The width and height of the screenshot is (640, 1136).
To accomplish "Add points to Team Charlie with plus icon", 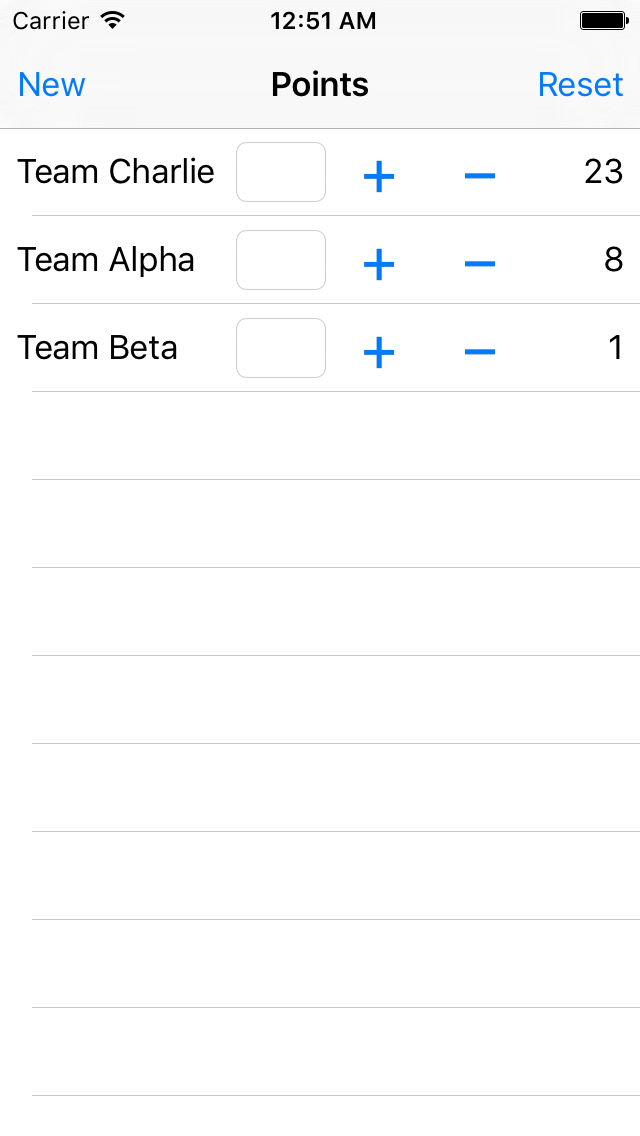I will (x=378, y=176).
